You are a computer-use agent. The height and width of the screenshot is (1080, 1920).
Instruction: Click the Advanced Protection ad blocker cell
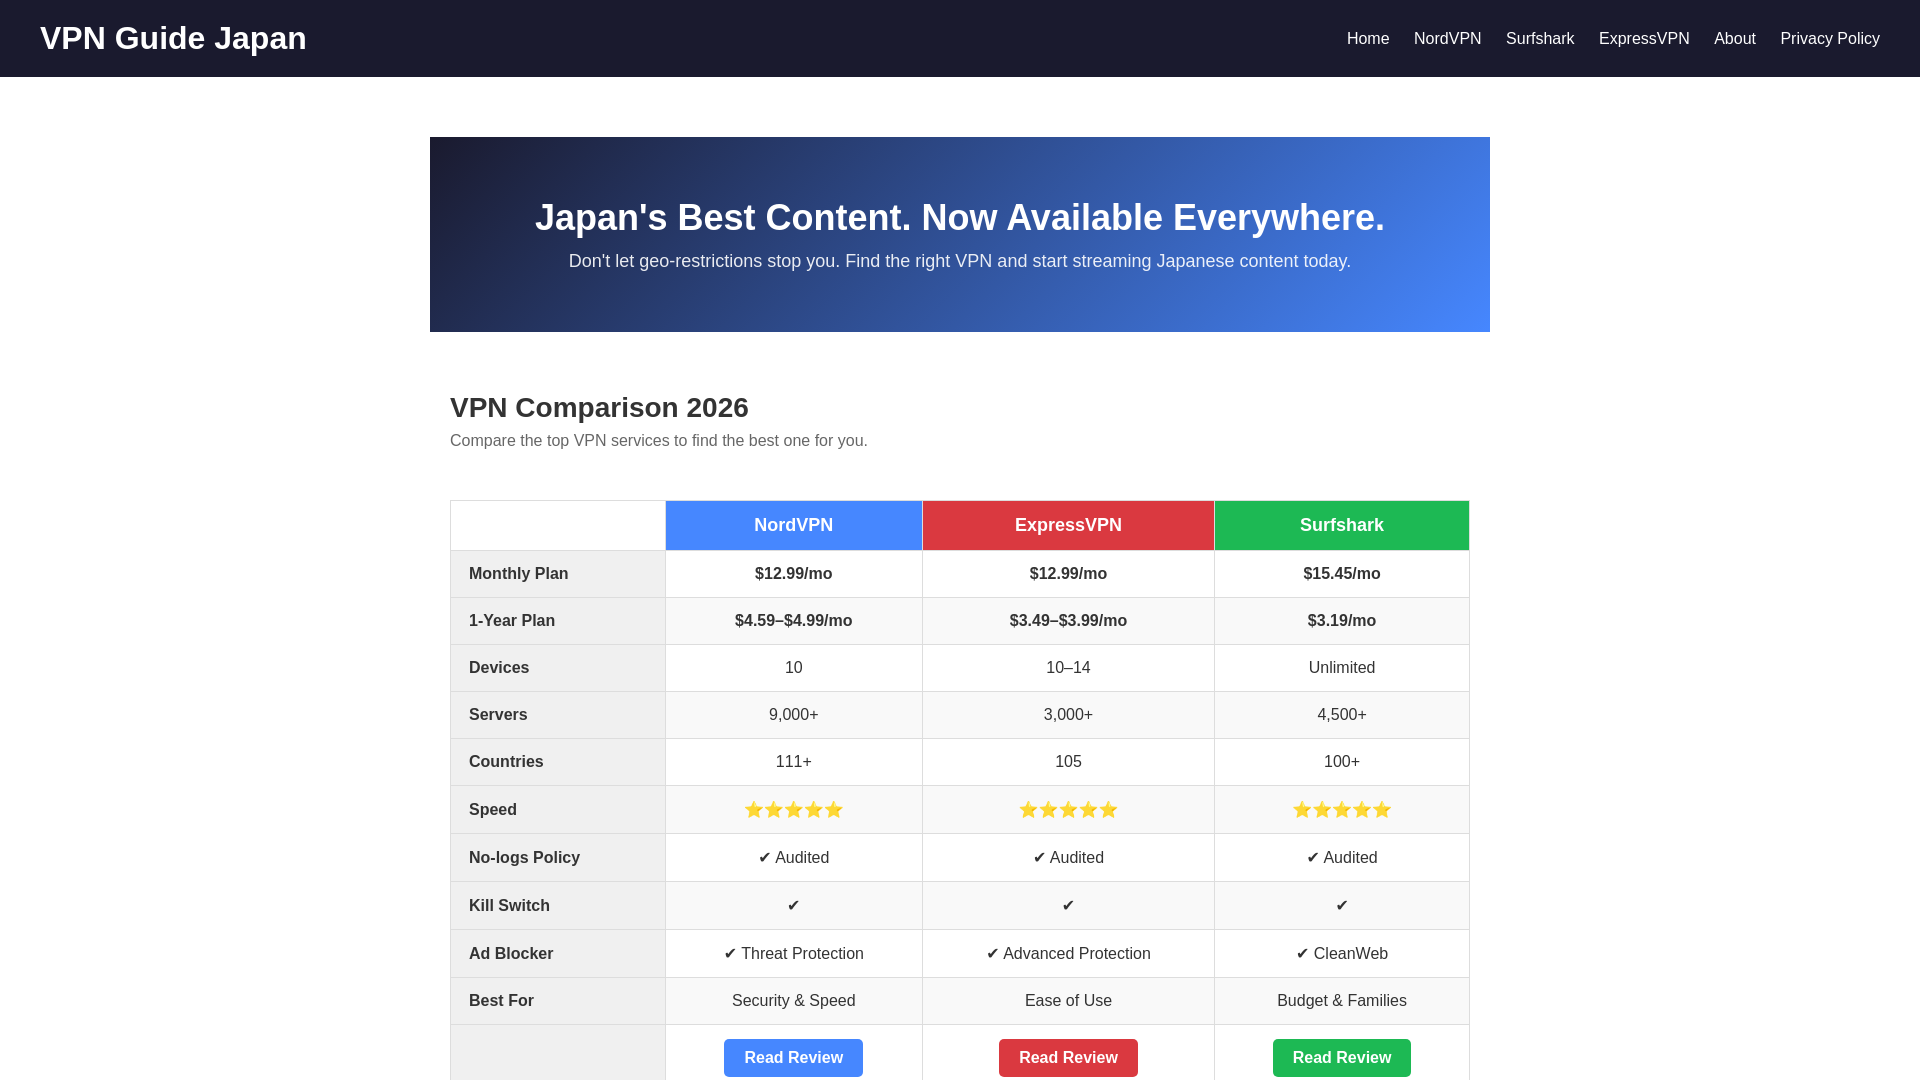[x=1068, y=954]
